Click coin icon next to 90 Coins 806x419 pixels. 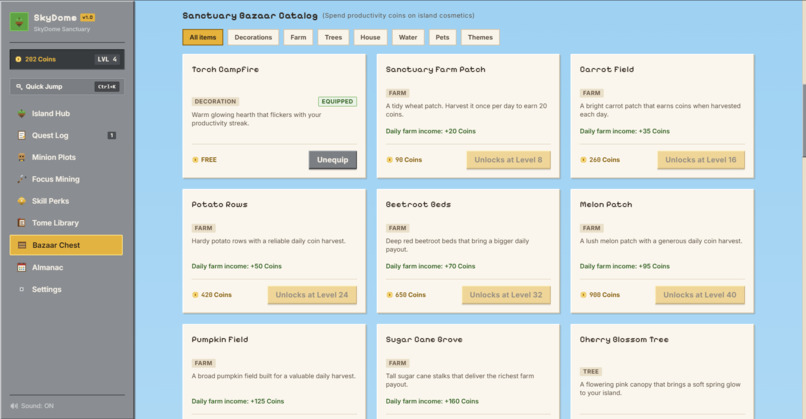(x=390, y=160)
